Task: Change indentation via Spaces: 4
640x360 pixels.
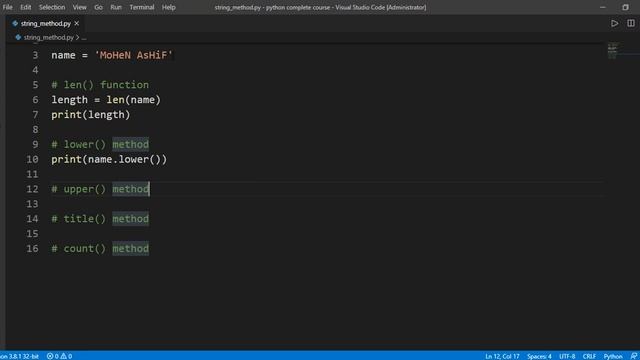Action: pyautogui.click(x=539, y=356)
